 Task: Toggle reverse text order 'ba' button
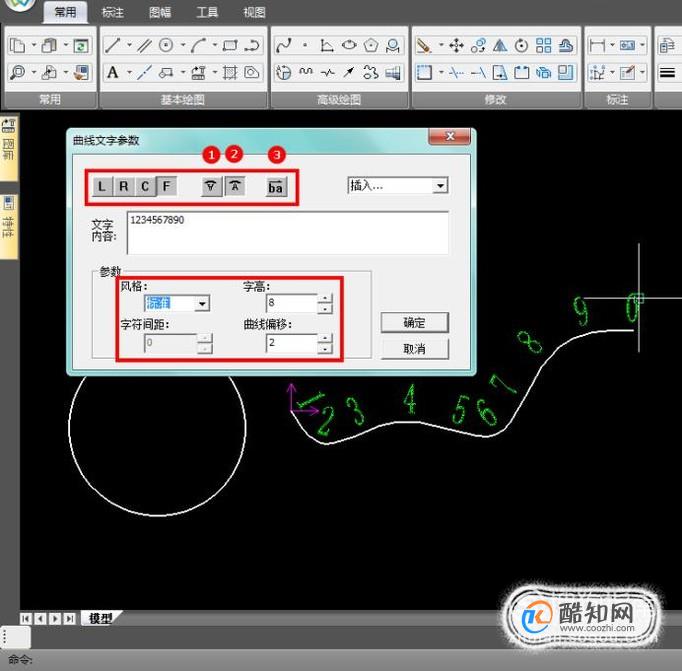pyautogui.click(x=276, y=187)
